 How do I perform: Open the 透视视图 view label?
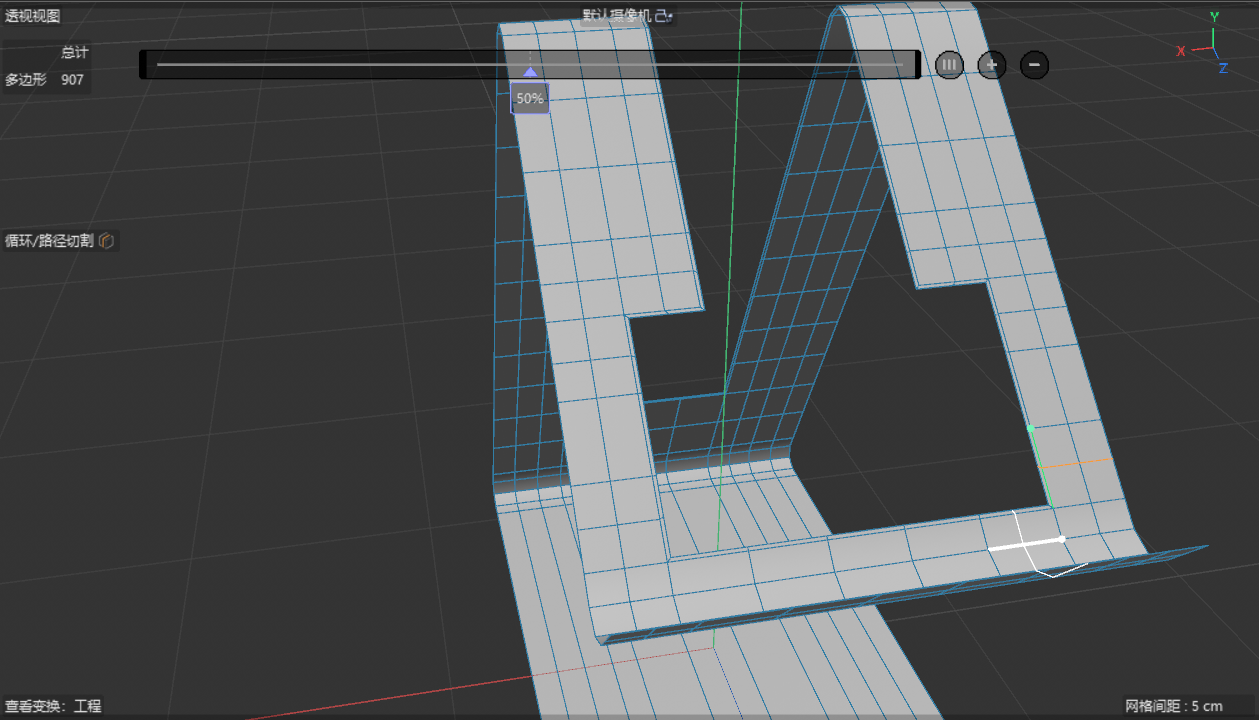[33, 16]
